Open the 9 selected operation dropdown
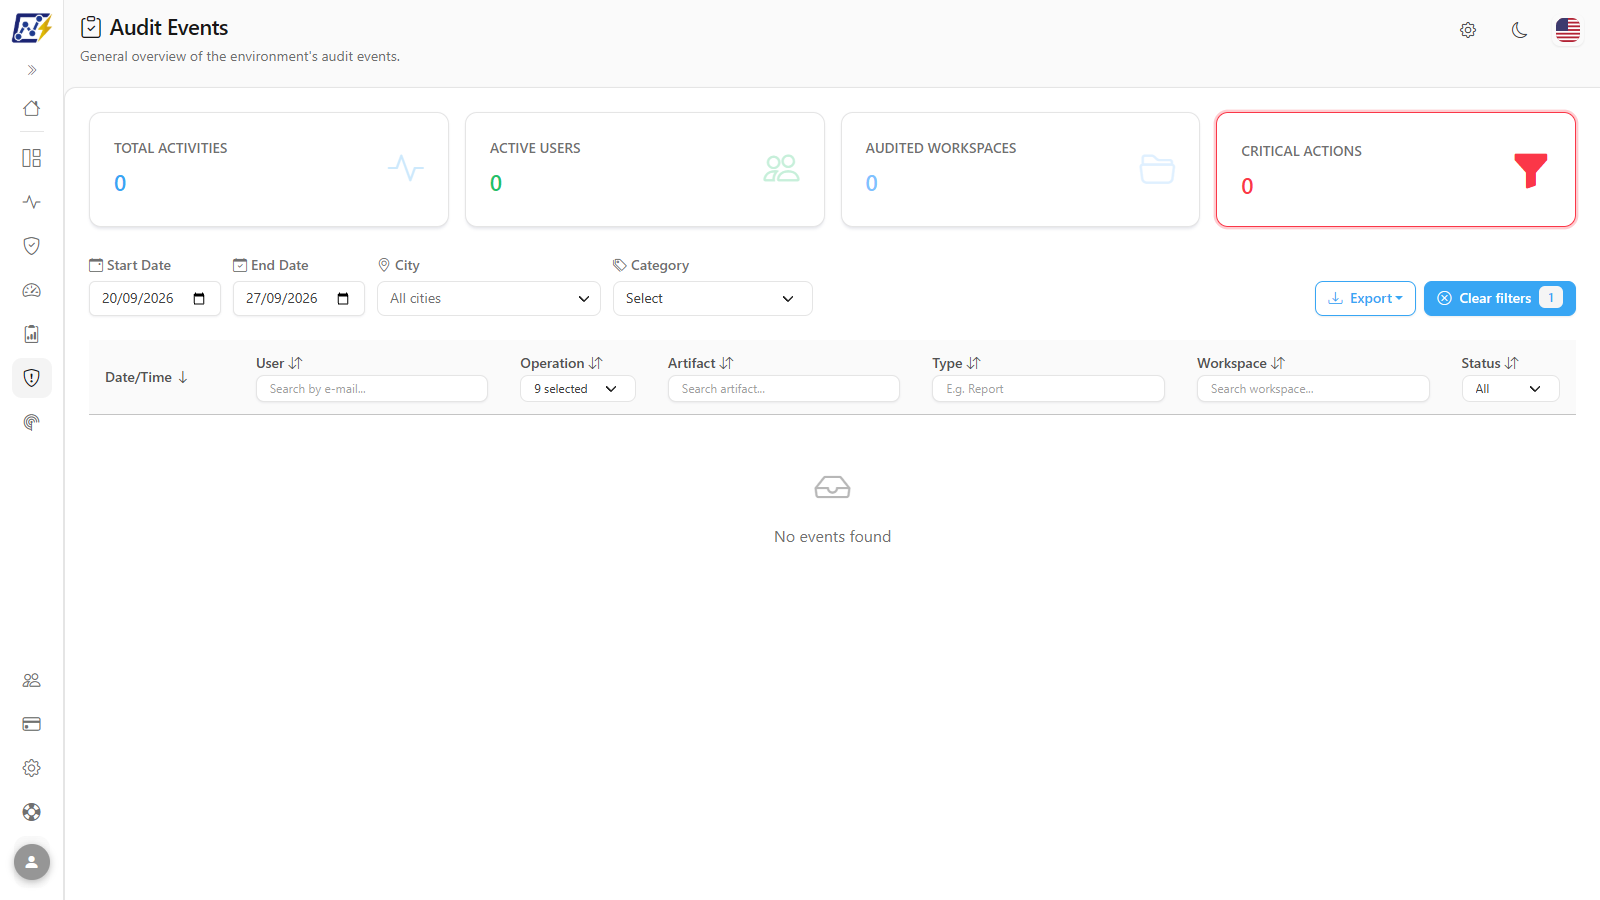The height and width of the screenshot is (900, 1600). click(x=578, y=389)
